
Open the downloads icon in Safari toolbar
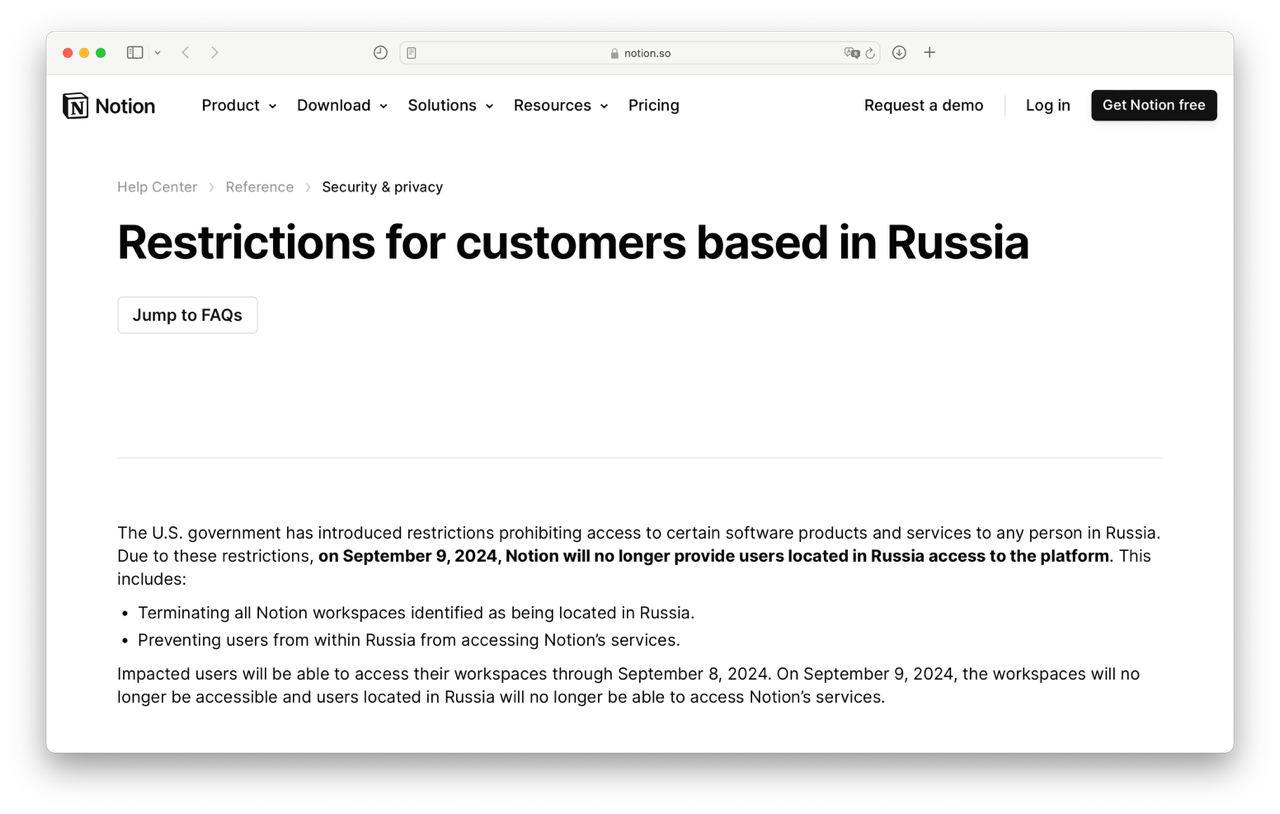899,52
